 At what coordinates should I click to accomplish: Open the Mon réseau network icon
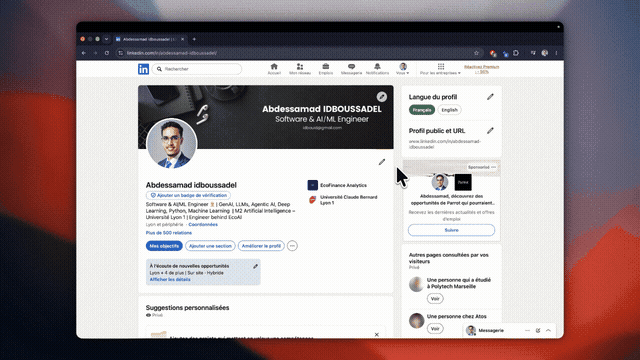[x=300, y=69]
